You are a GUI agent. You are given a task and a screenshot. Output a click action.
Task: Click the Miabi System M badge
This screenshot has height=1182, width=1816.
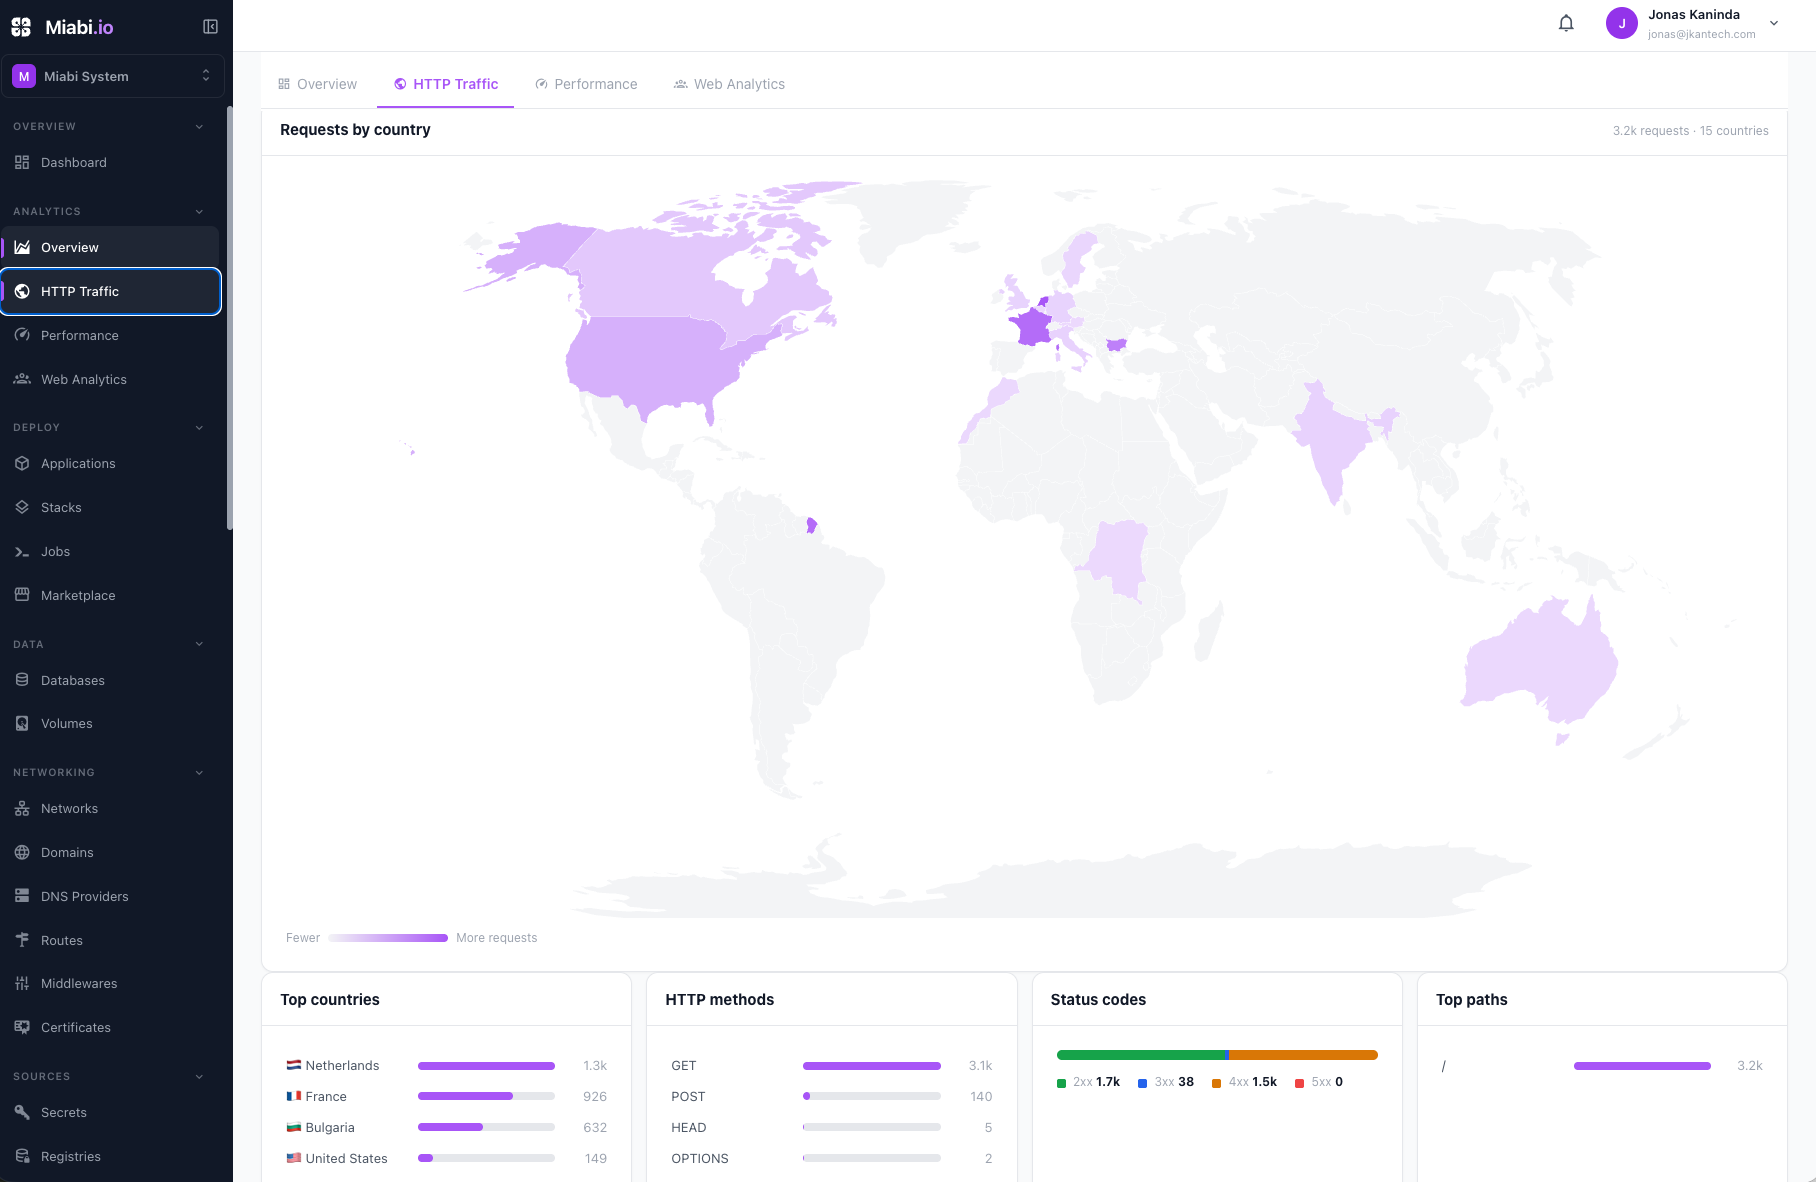pos(24,76)
